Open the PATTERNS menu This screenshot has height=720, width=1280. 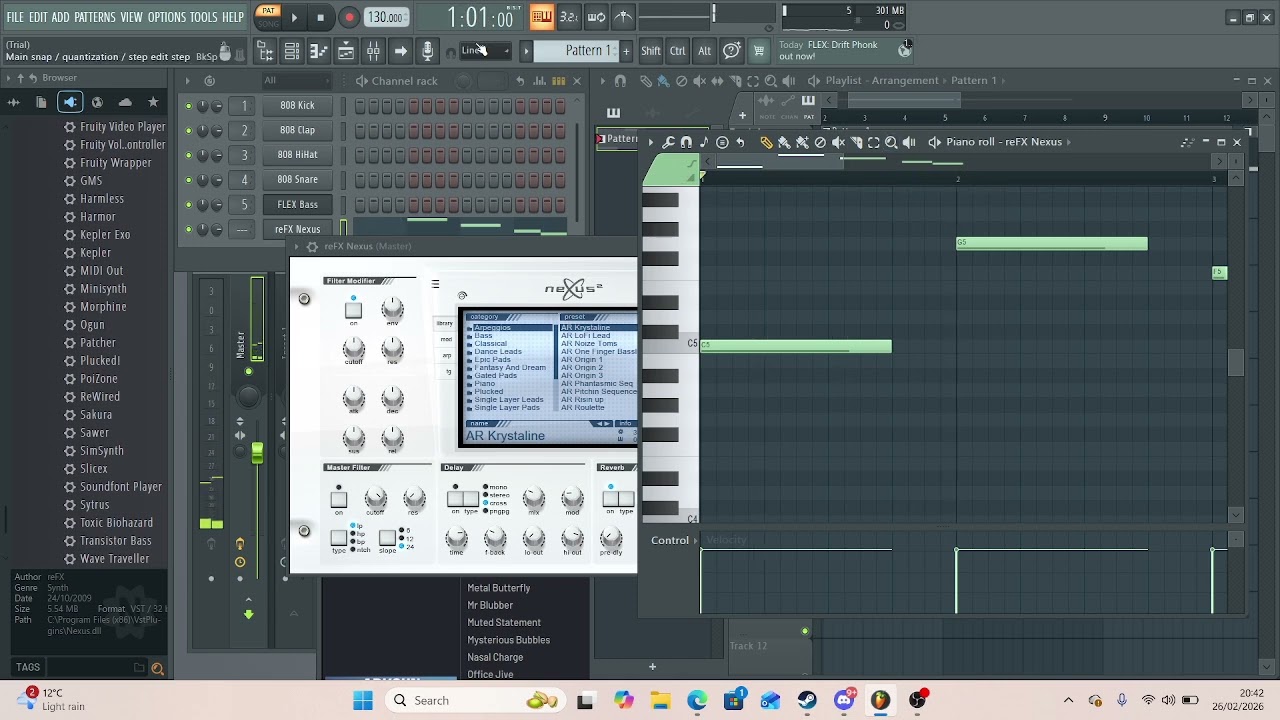point(95,18)
